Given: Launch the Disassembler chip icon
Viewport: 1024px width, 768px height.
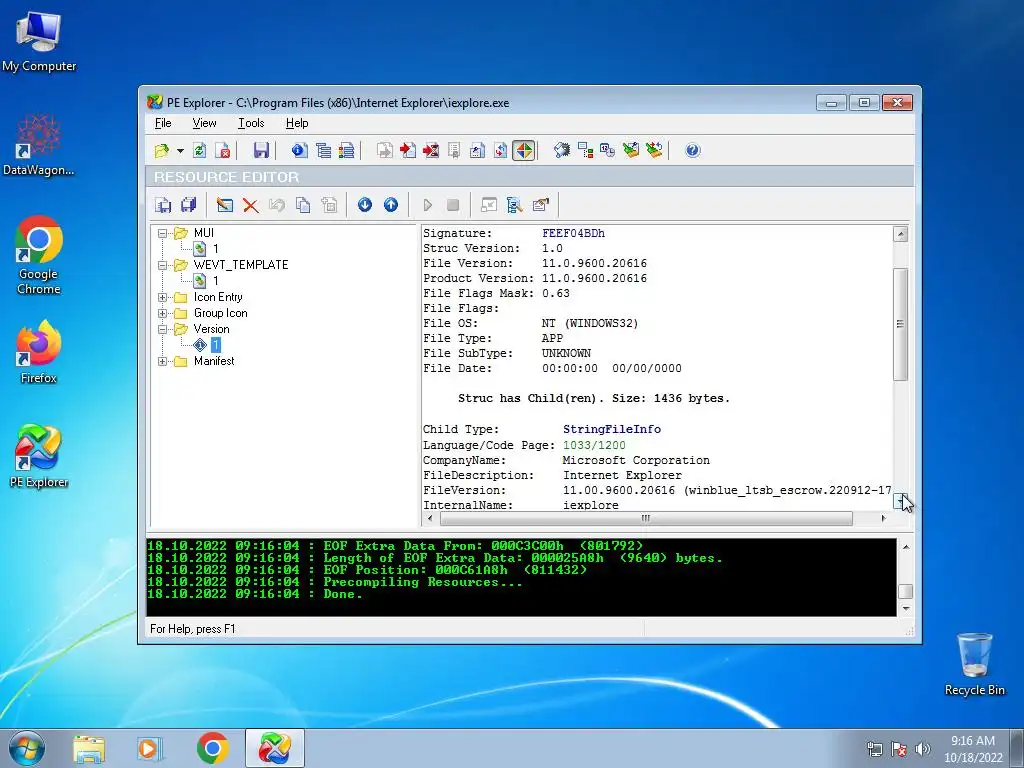Looking at the screenshot, I should (x=562, y=151).
